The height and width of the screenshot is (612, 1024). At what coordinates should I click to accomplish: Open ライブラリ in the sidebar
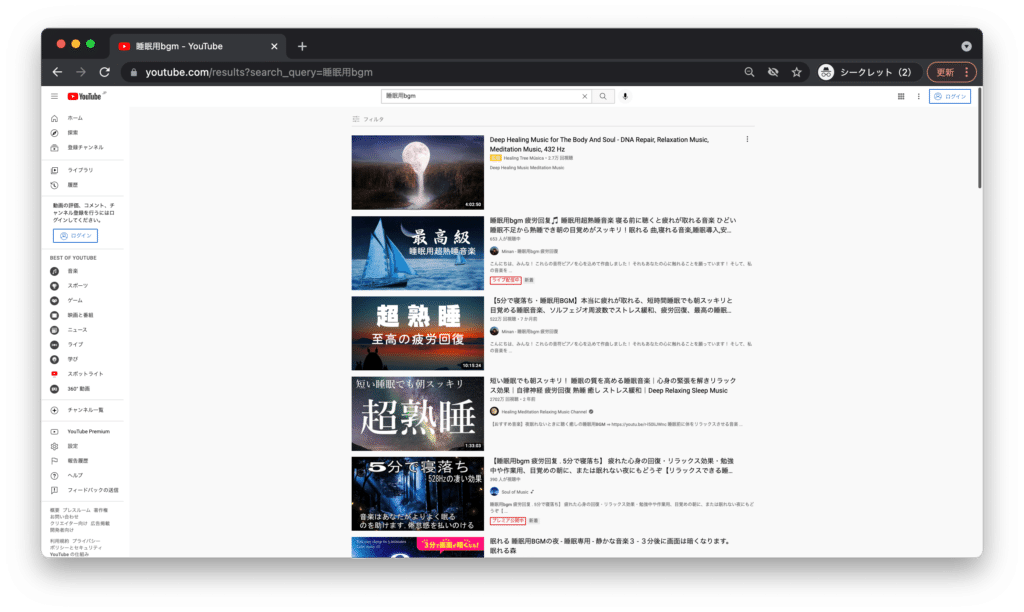point(80,170)
